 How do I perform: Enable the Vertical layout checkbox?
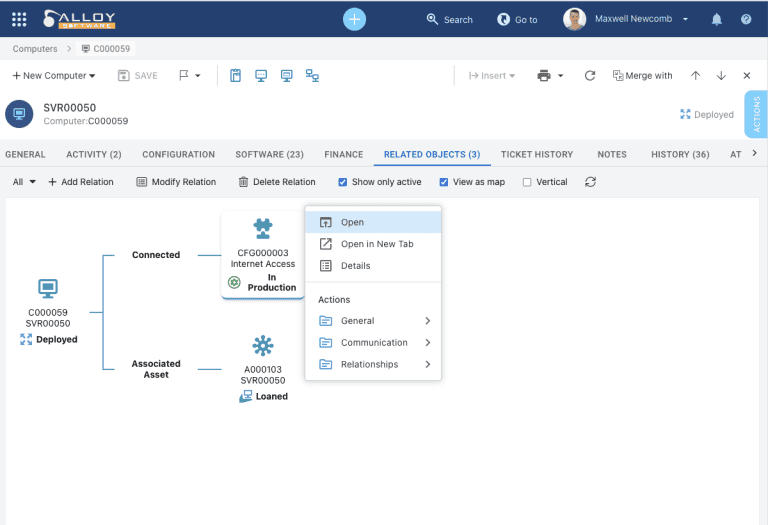point(527,182)
